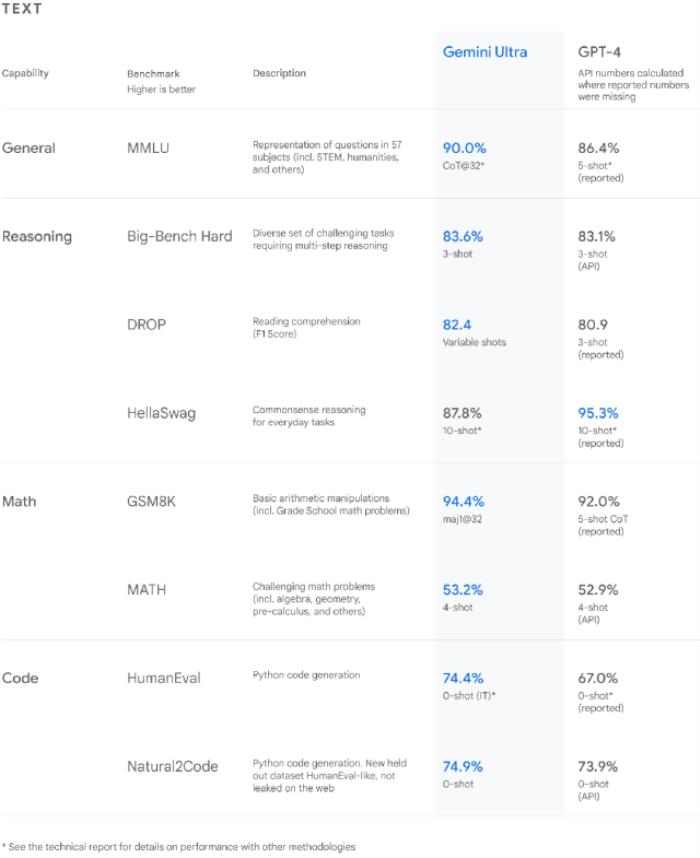The height and width of the screenshot is (858, 700).
Task: Click the Reasoning capability label
Action: [x=37, y=236]
